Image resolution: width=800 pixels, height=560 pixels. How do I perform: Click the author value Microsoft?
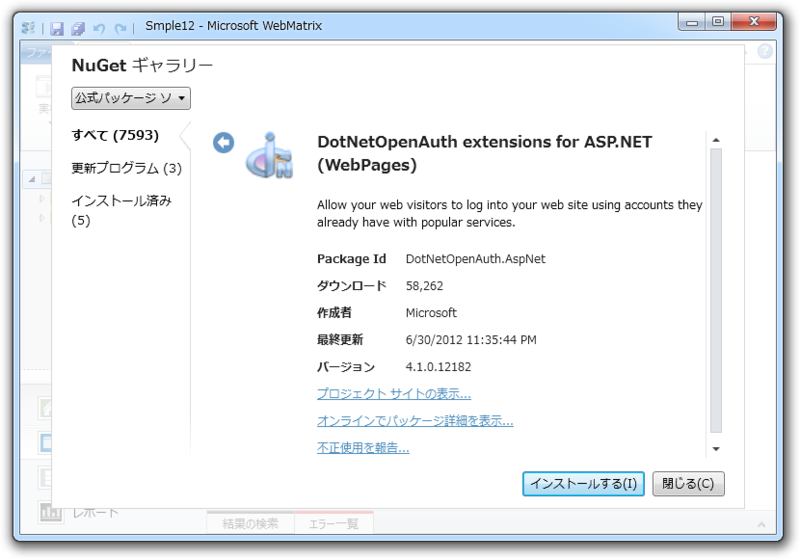tap(431, 313)
